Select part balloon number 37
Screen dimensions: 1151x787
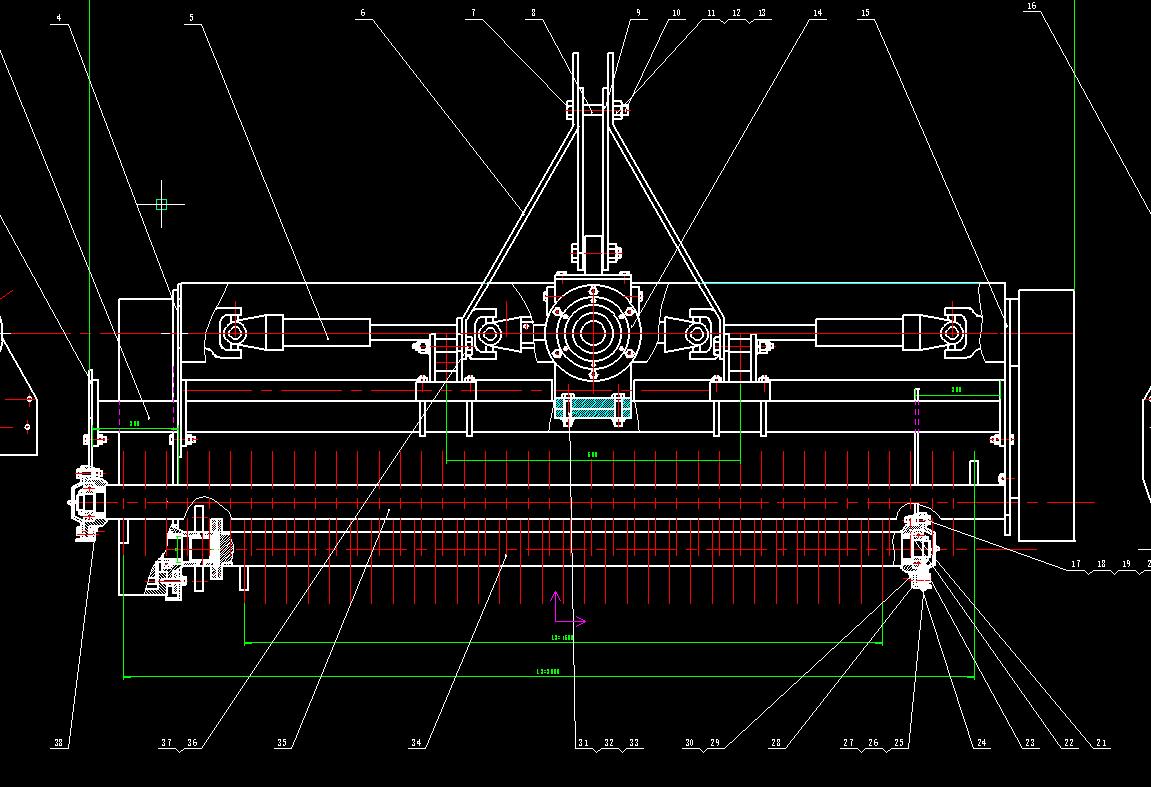[x=166, y=742]
